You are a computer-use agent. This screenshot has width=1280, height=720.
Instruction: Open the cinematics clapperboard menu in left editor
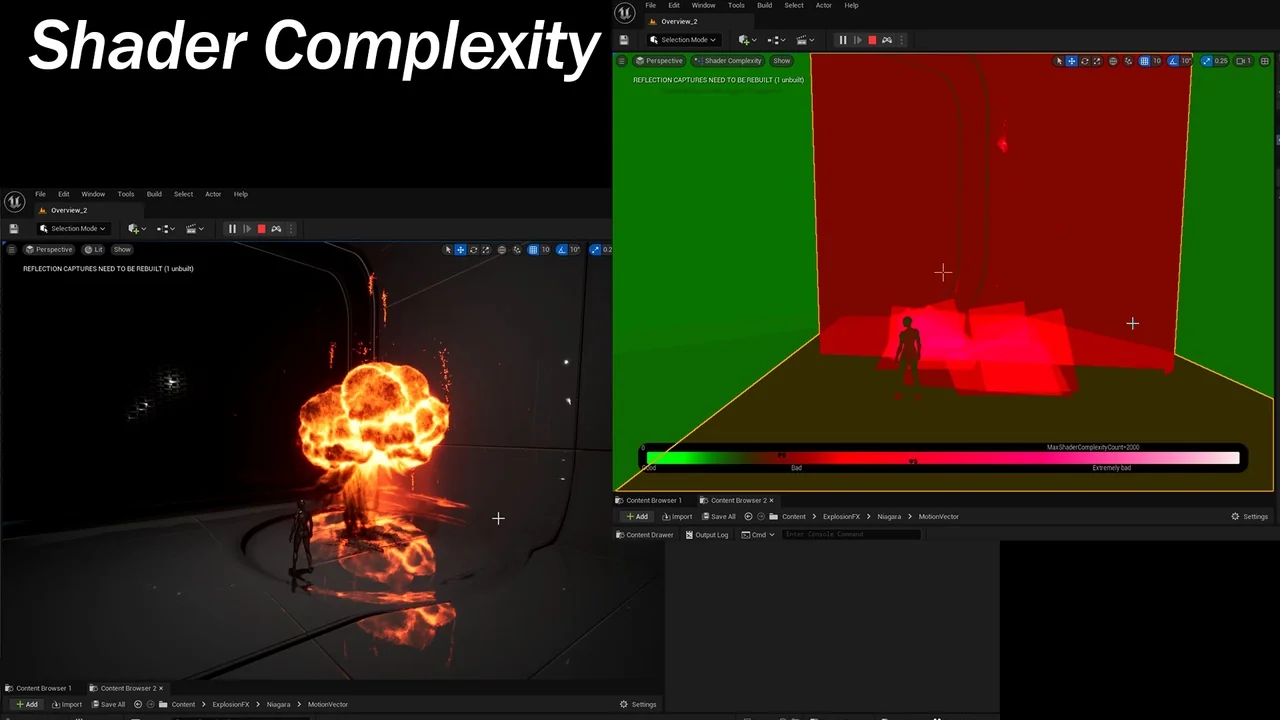click(192, 229)
